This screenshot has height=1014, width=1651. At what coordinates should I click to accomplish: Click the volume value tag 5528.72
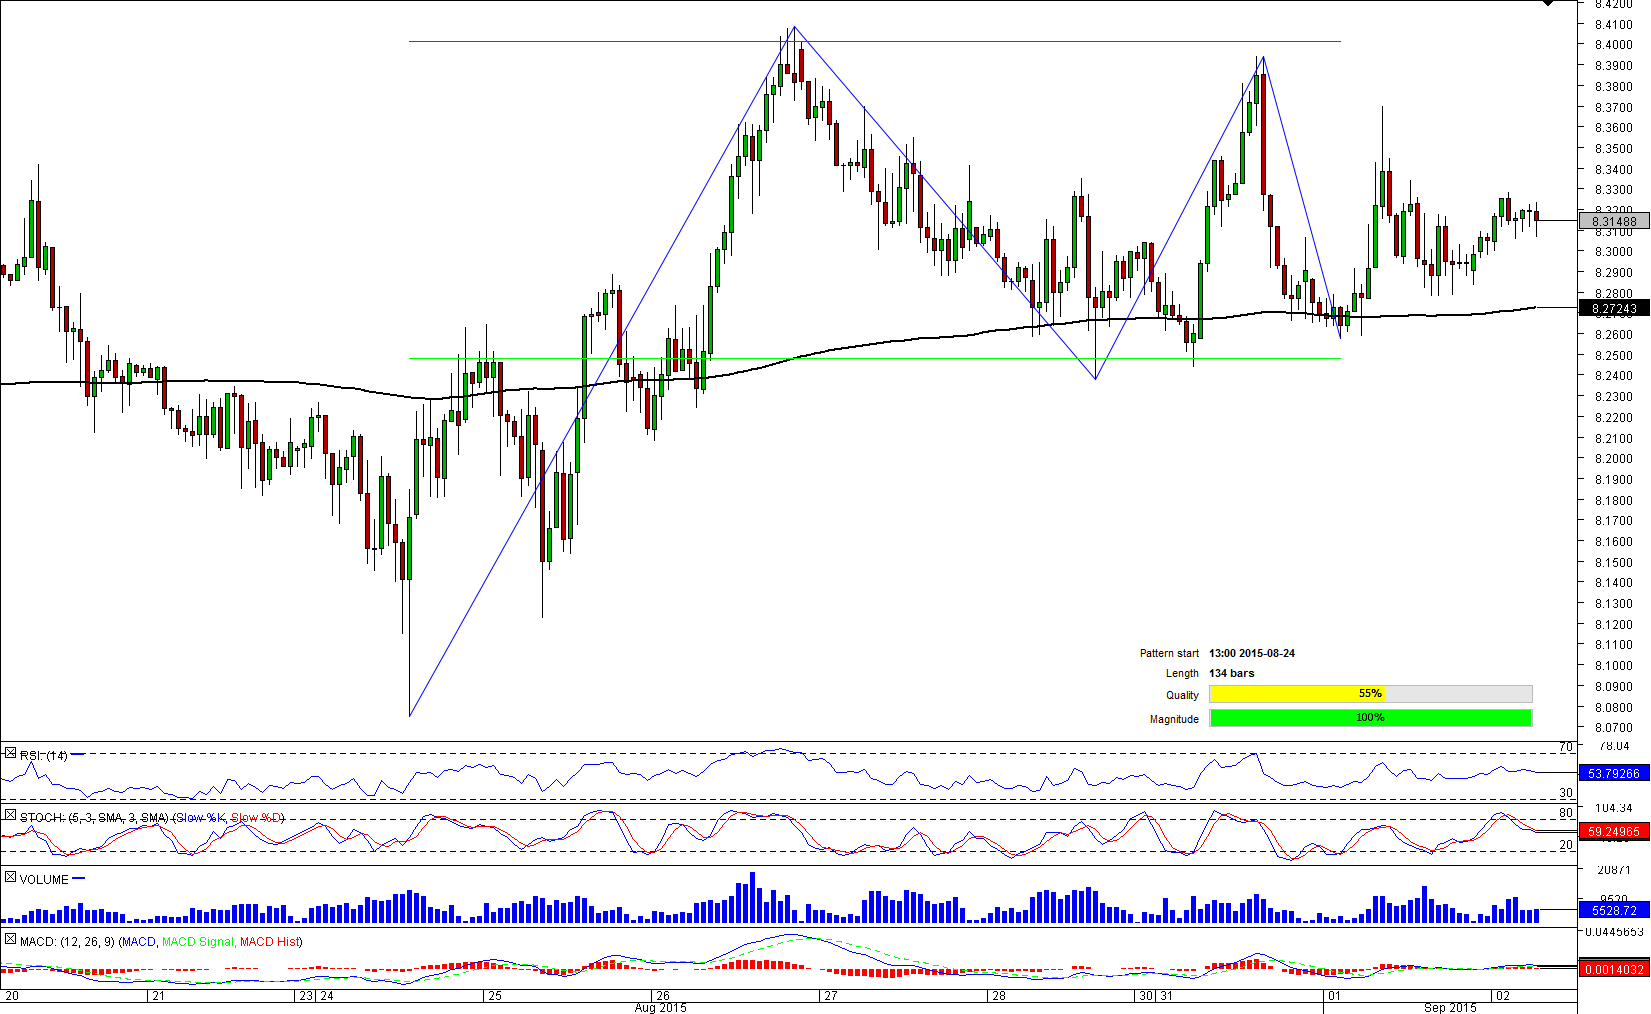pos(1613,910)
